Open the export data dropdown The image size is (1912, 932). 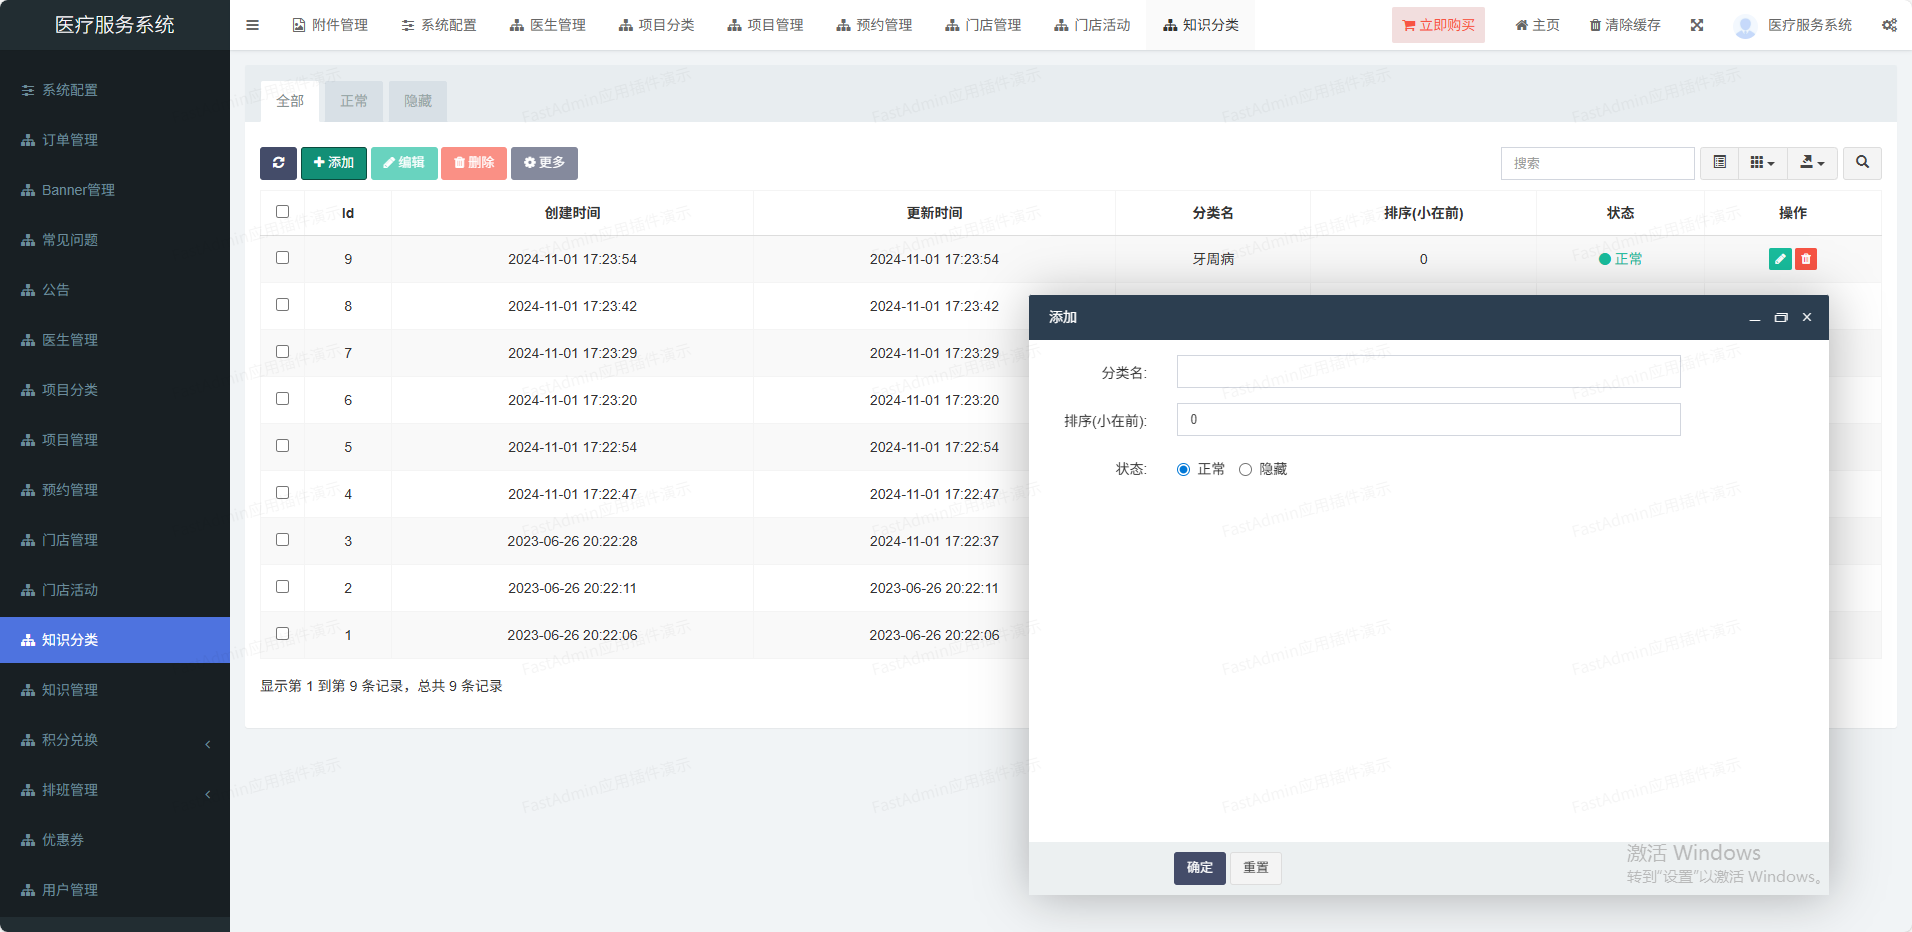coord(1812,163)
